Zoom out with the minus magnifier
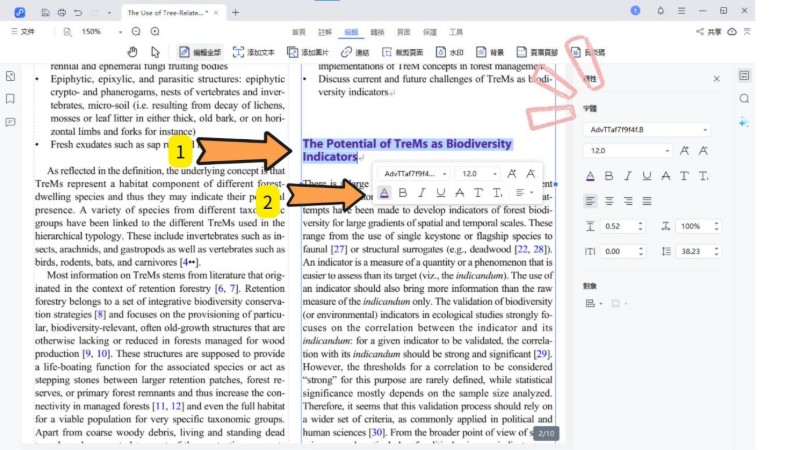This screenshot has height=450, width=800. click(x=136, y=32)
